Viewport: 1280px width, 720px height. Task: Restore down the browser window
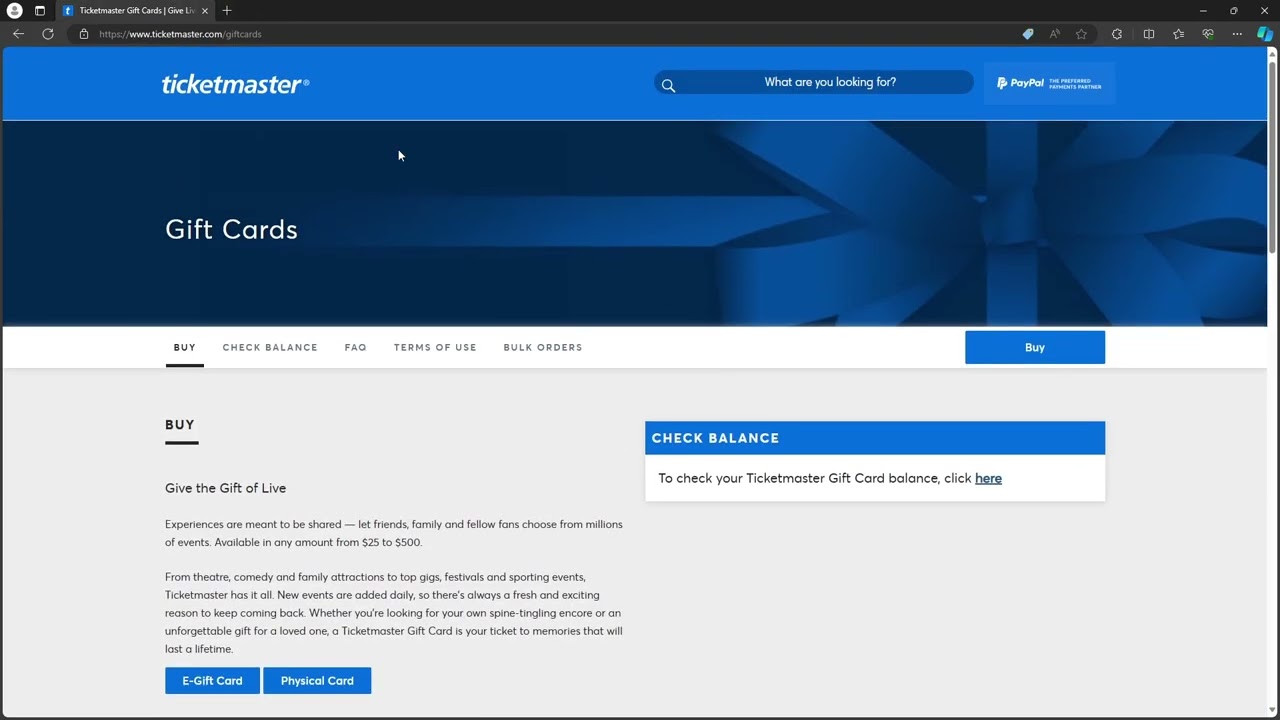1233,10
